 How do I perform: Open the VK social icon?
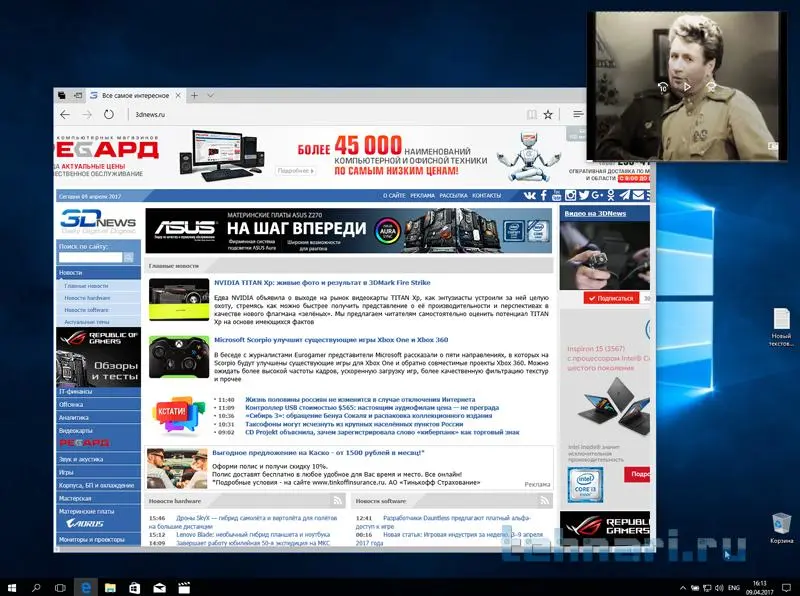(530, 195)
